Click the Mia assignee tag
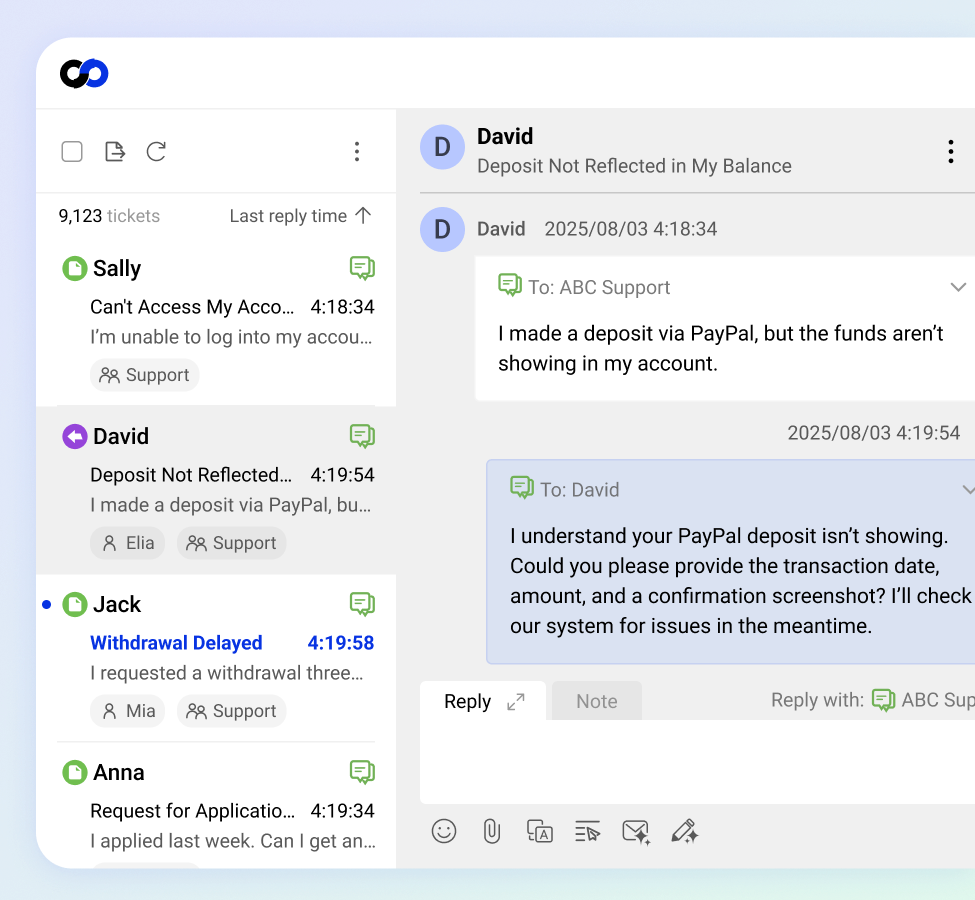This screenshot has height=900, width=975. (x=127, y=711)
